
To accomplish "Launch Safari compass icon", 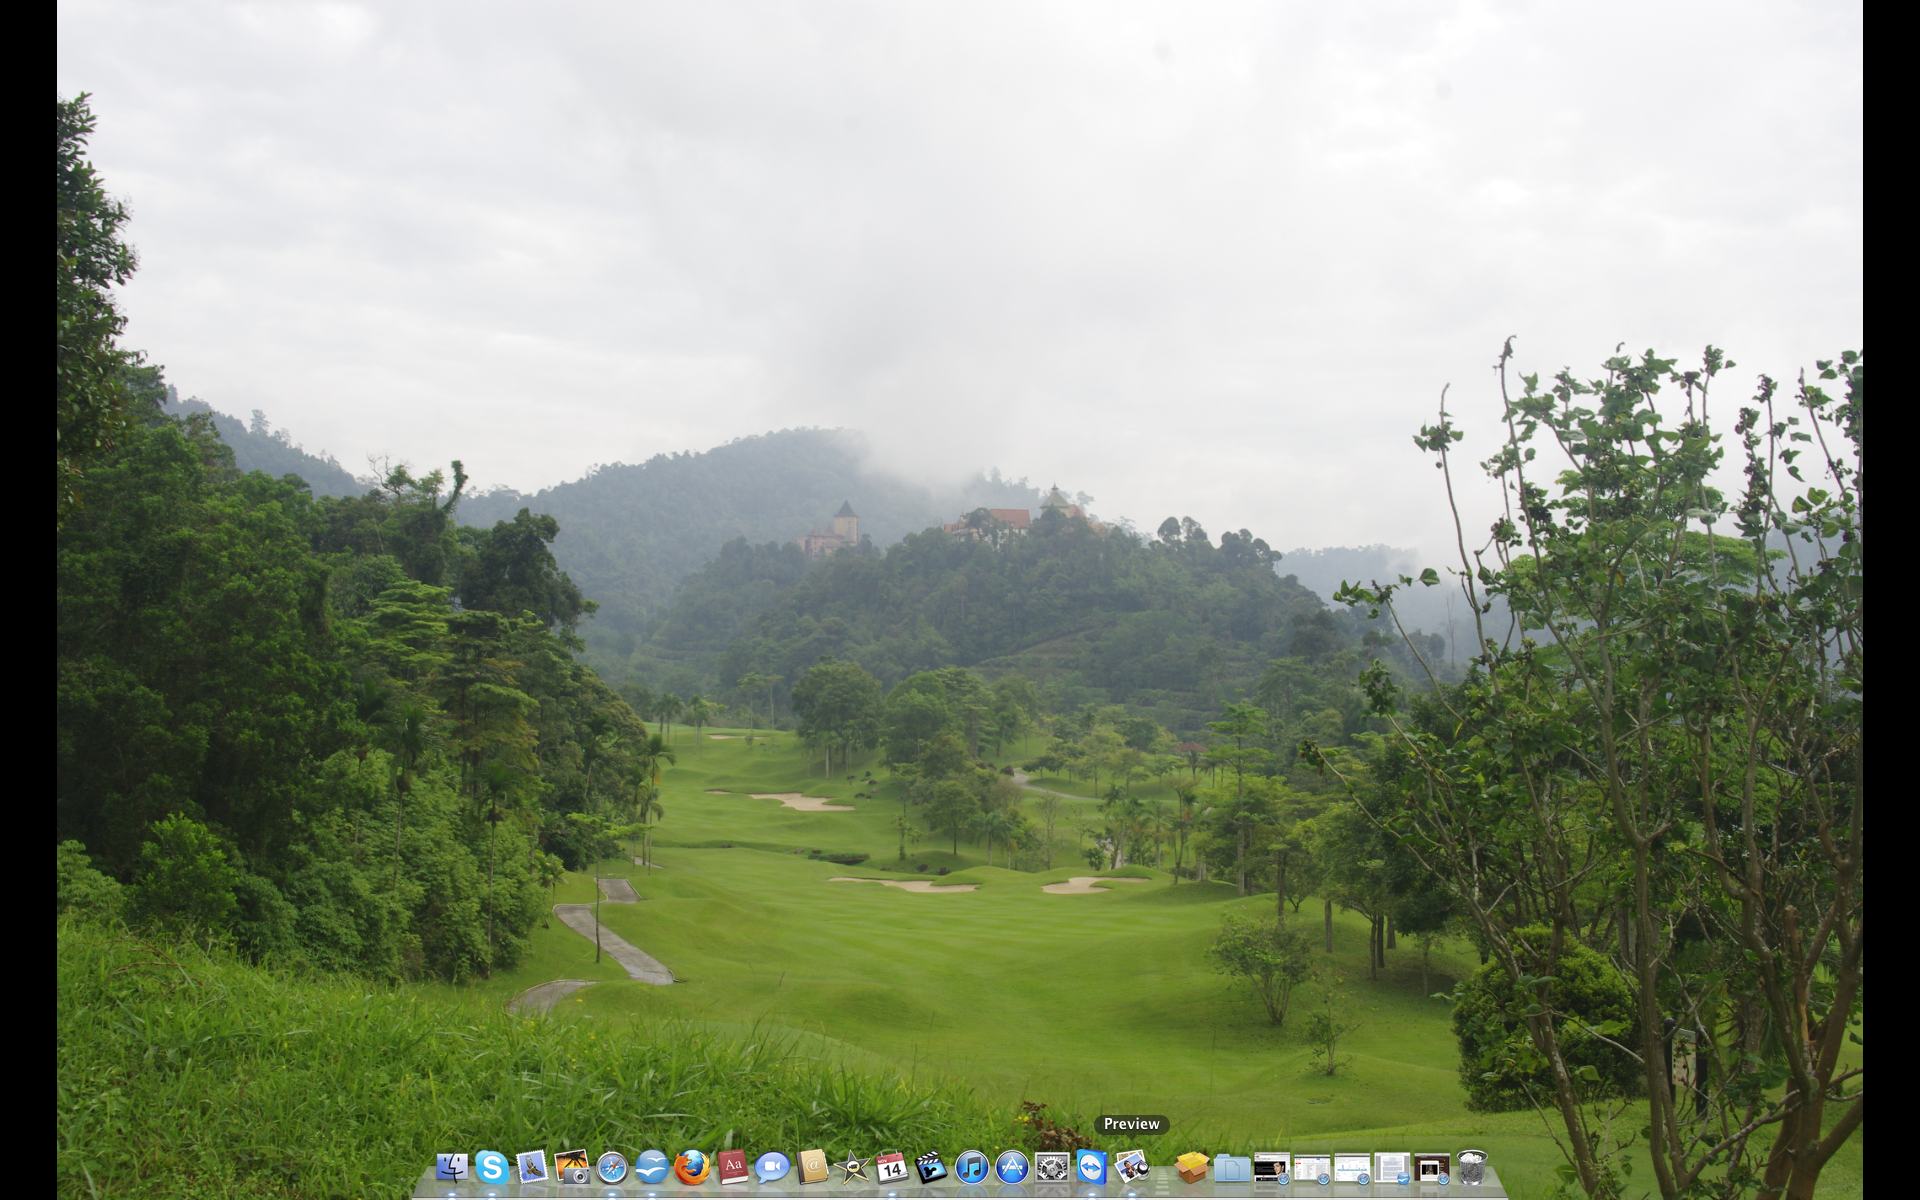I will click(x=612, y=1167).
